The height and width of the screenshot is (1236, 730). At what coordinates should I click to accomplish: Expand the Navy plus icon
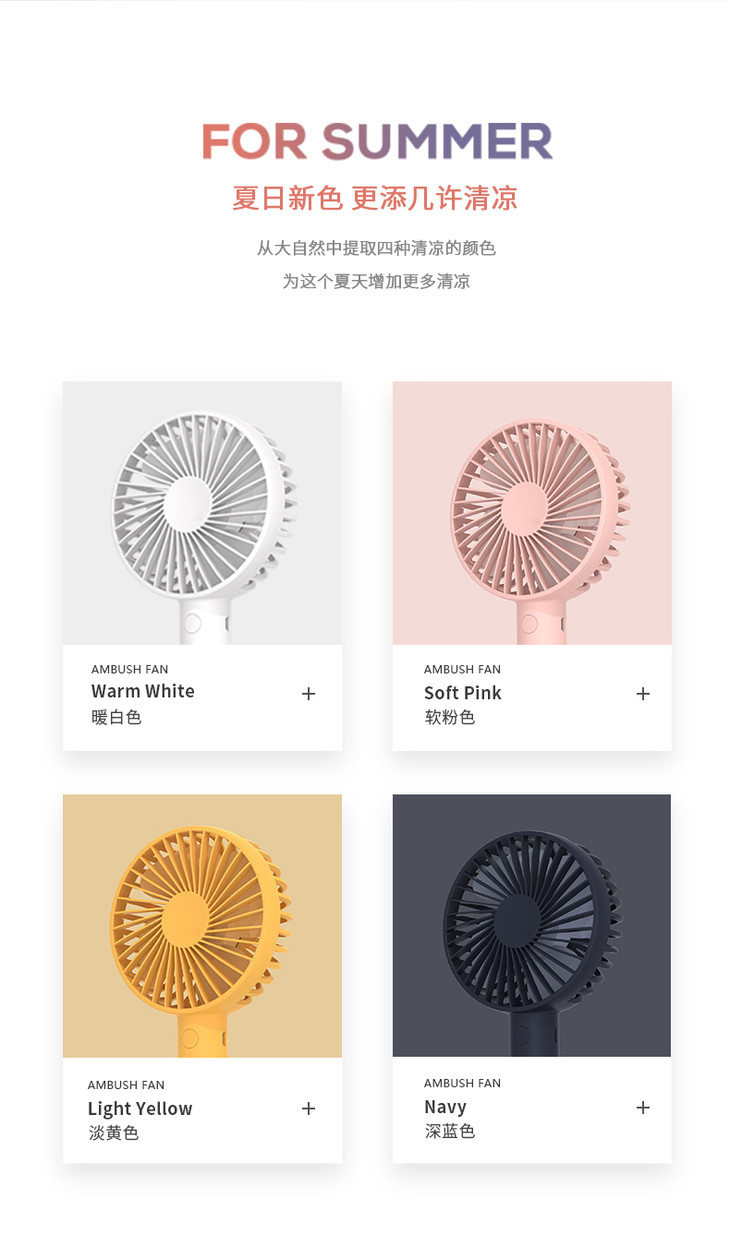[x=642, y=1107]
